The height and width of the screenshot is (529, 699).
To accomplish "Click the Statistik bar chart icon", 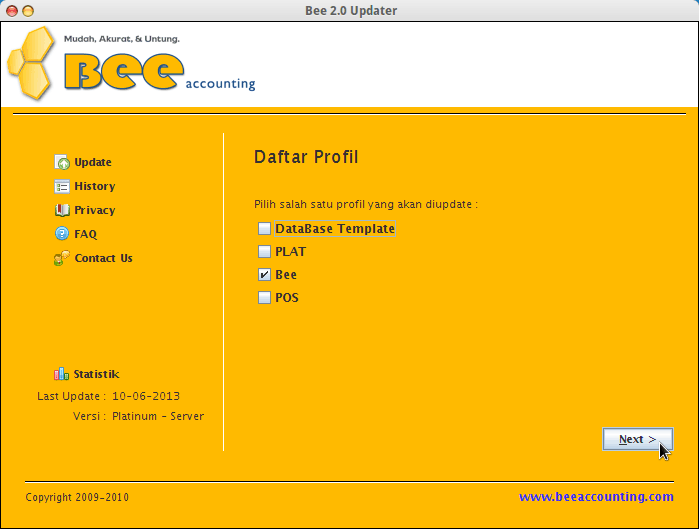I will [x=62, y=374].
